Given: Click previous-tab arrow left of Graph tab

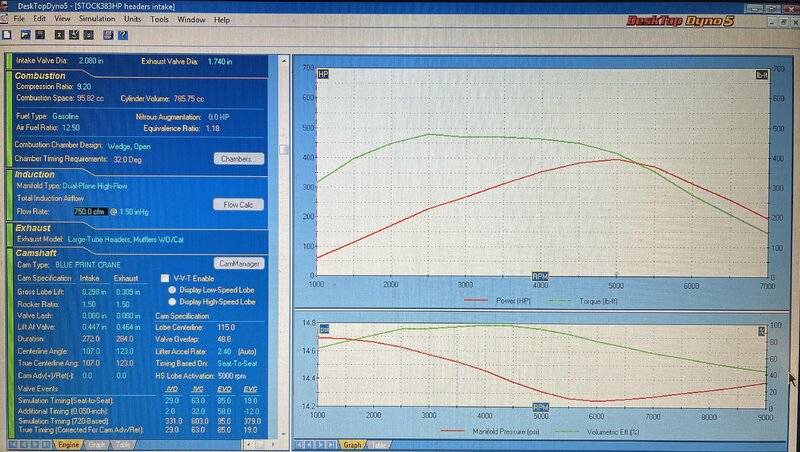Looking at the screenshot, I should point(310,445).
